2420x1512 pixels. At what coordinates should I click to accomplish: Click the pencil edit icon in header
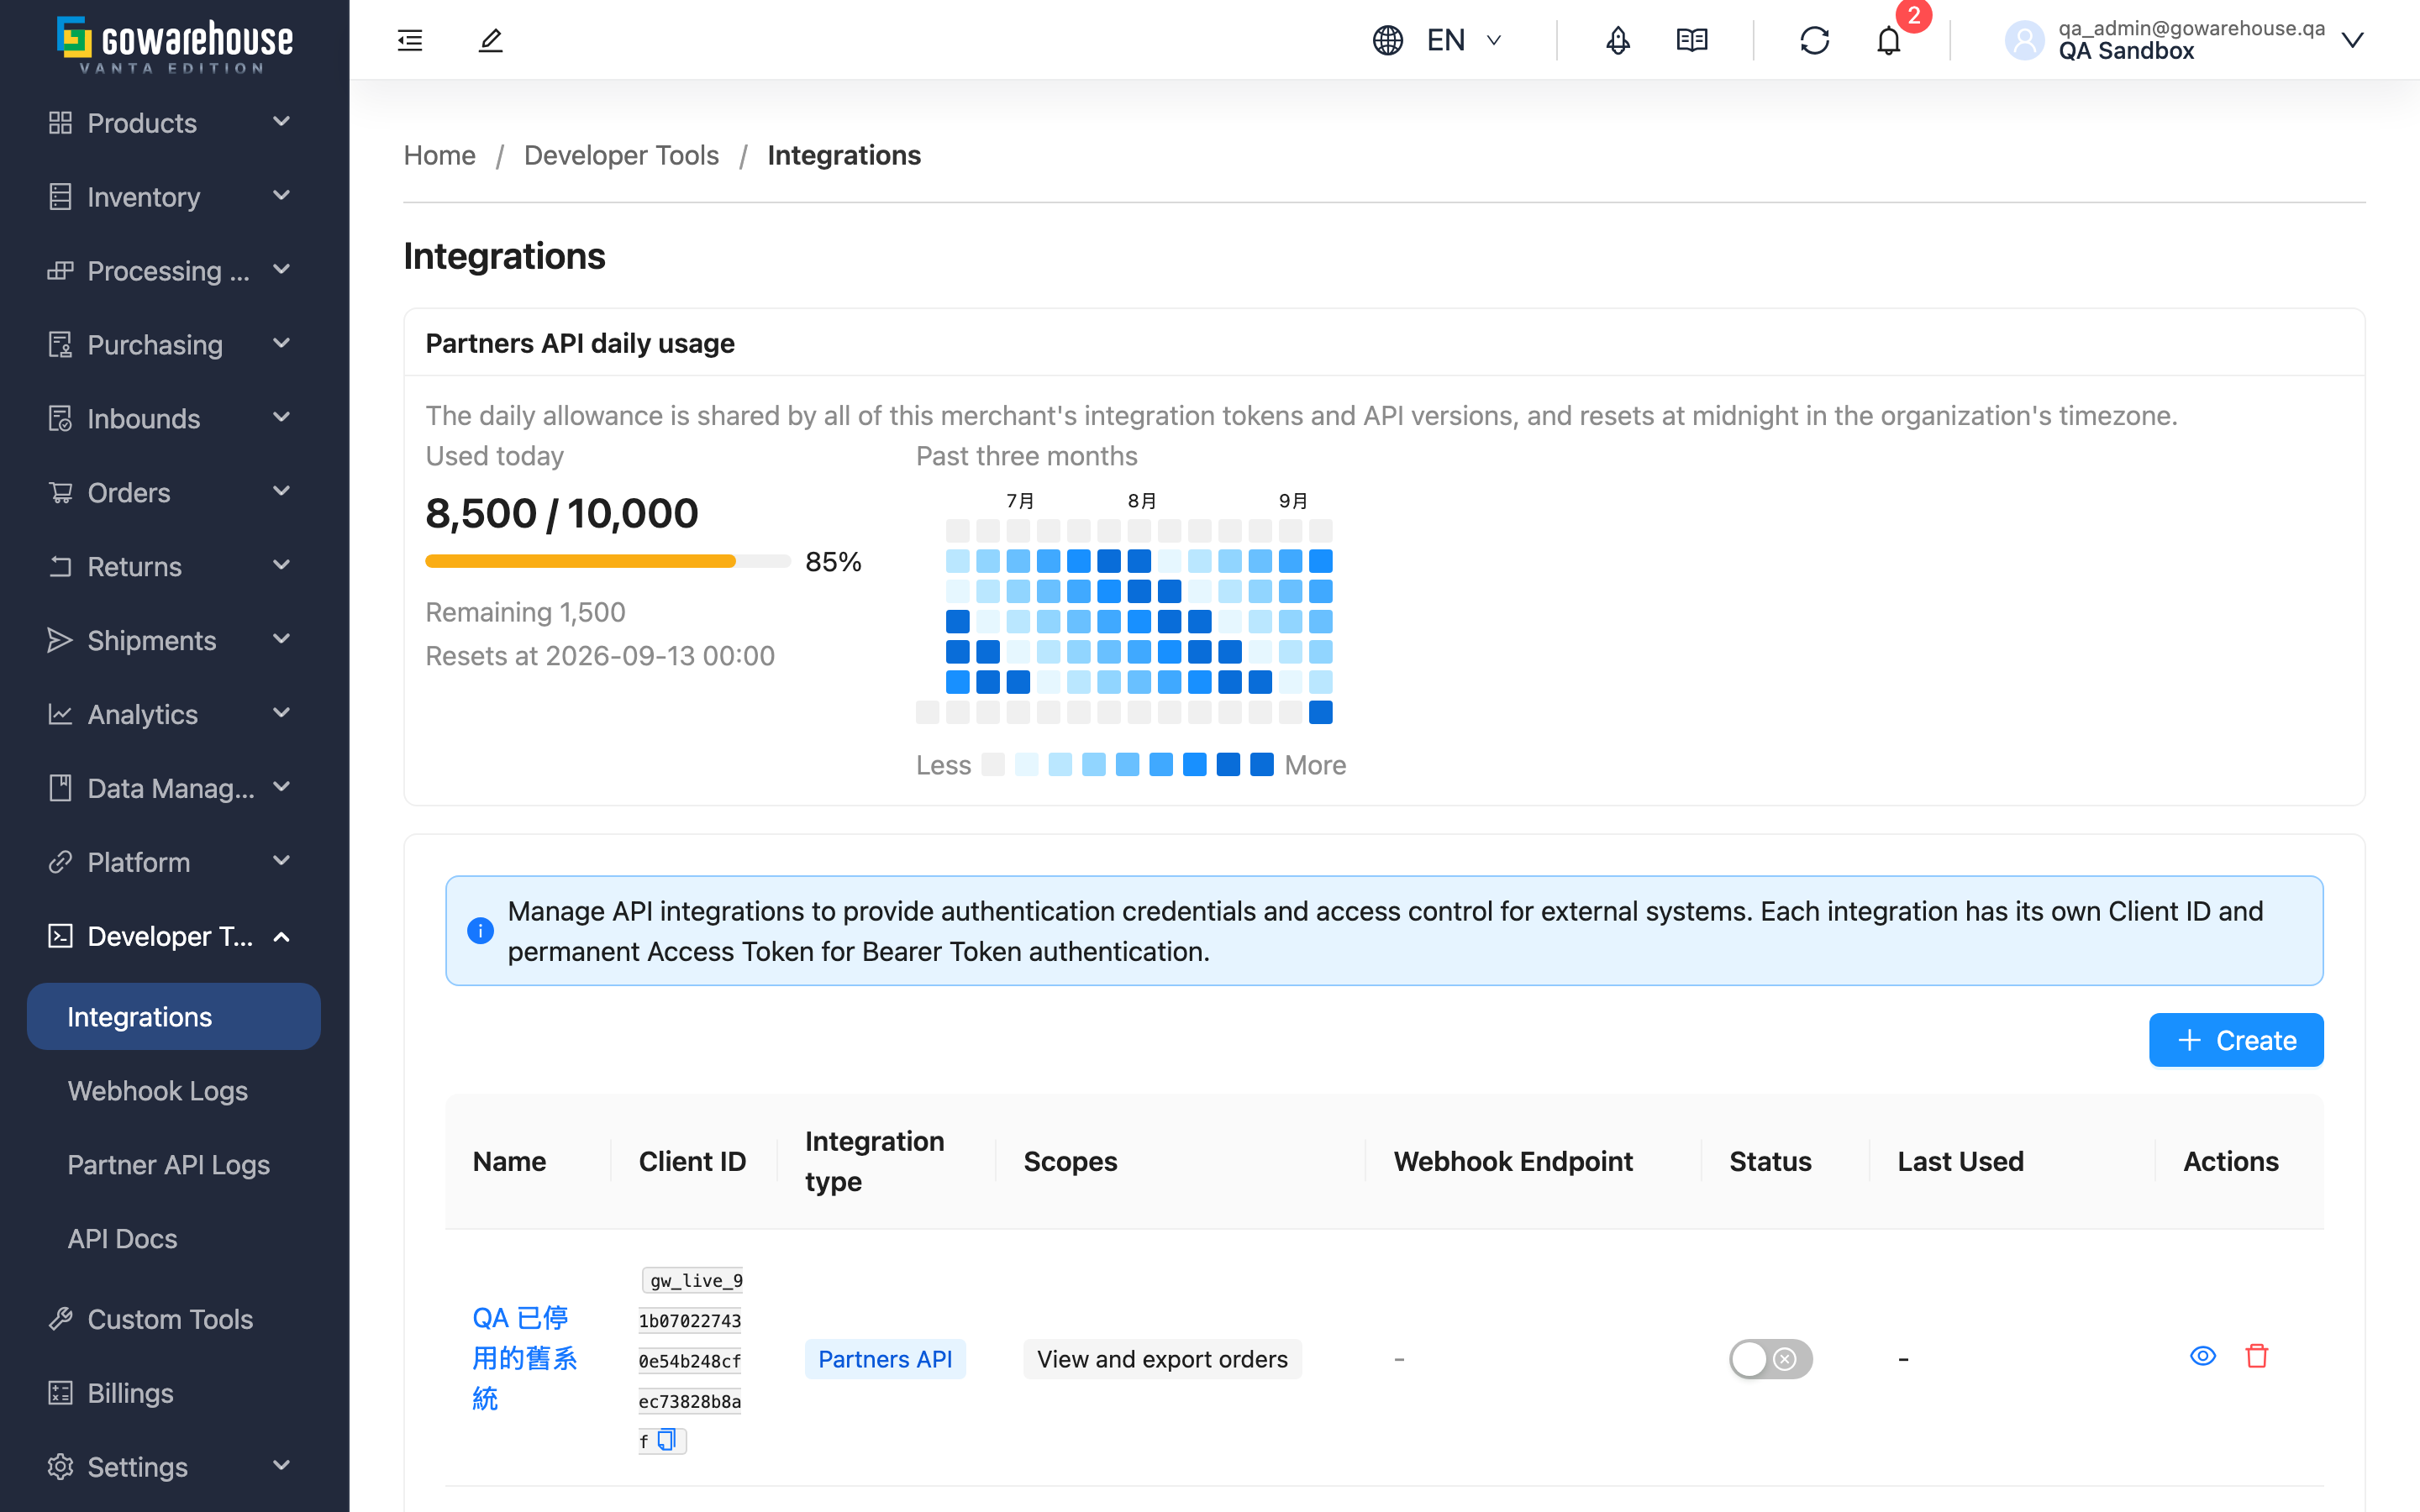coord(490,40)
